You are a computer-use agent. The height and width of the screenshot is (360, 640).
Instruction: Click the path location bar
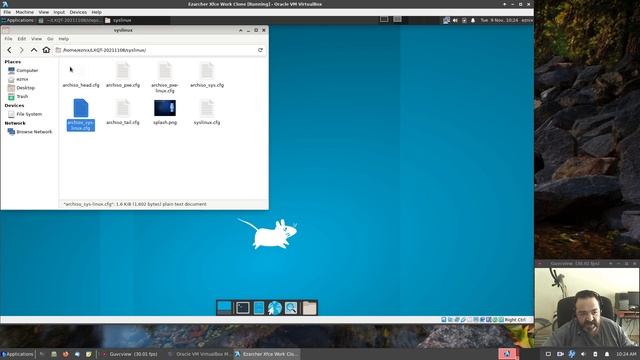[x=159, y=50]
